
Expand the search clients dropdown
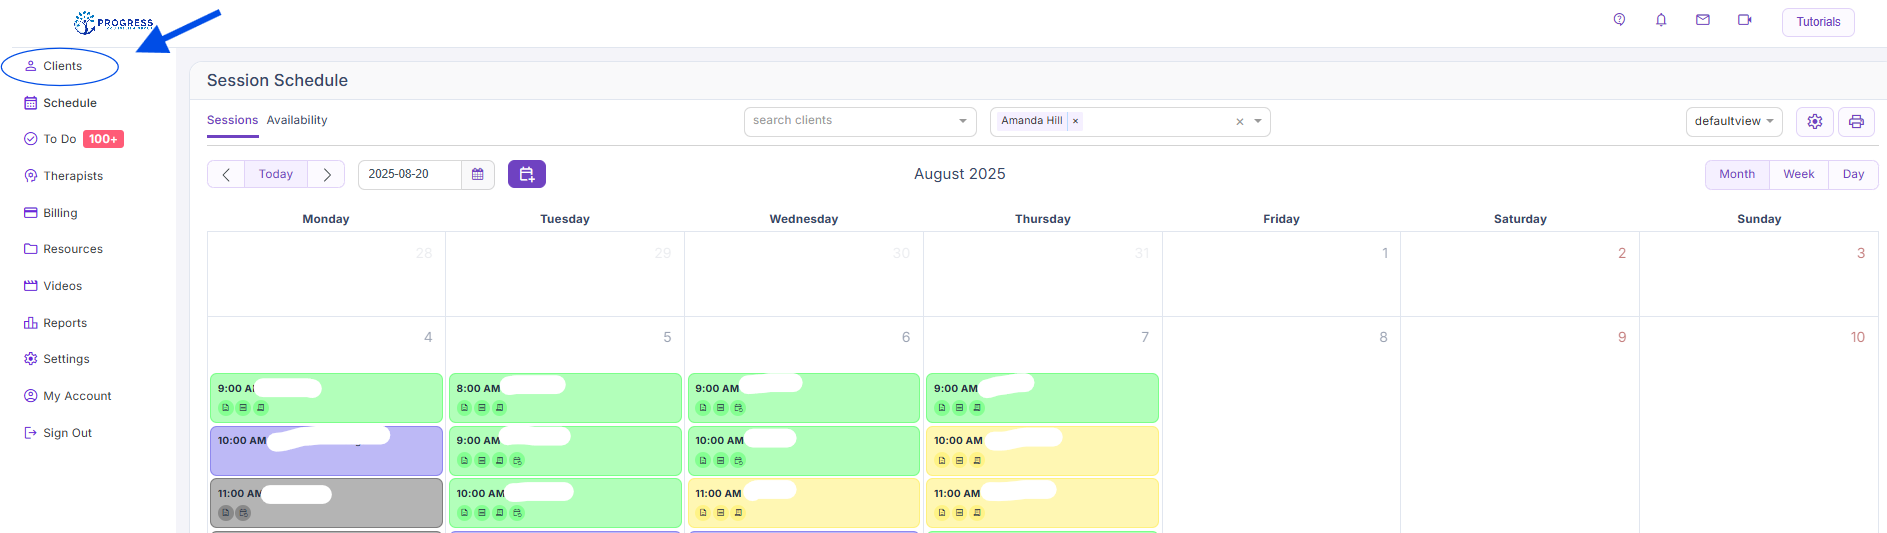962,121
